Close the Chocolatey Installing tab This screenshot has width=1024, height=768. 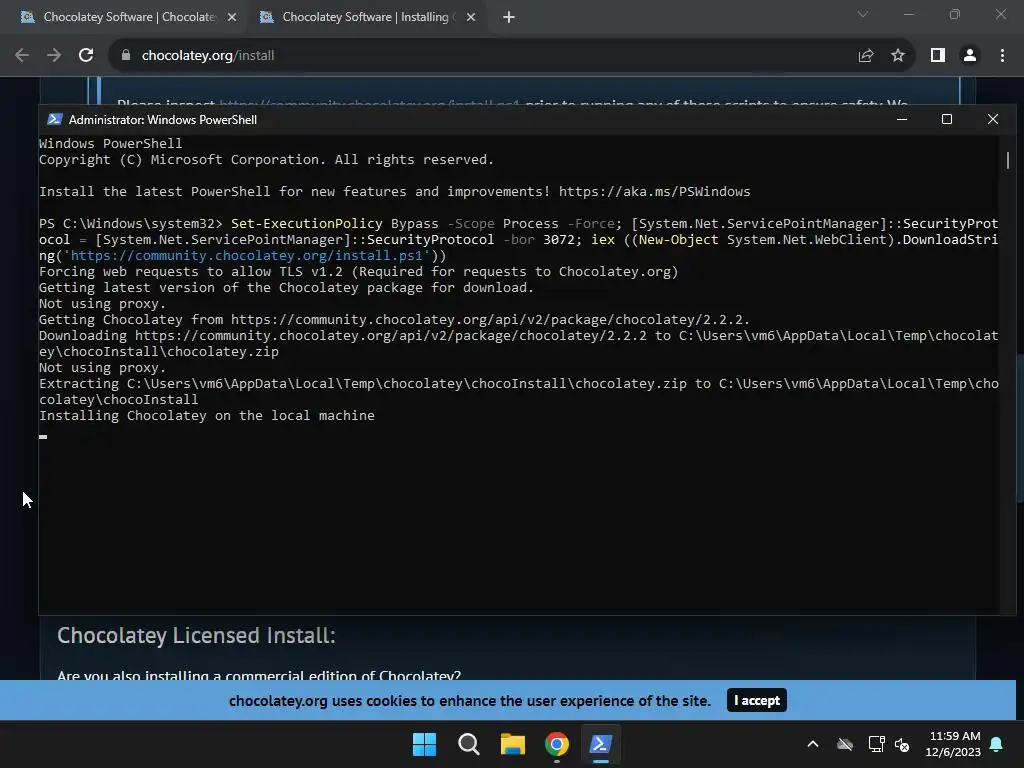click(x=471, y=18)
